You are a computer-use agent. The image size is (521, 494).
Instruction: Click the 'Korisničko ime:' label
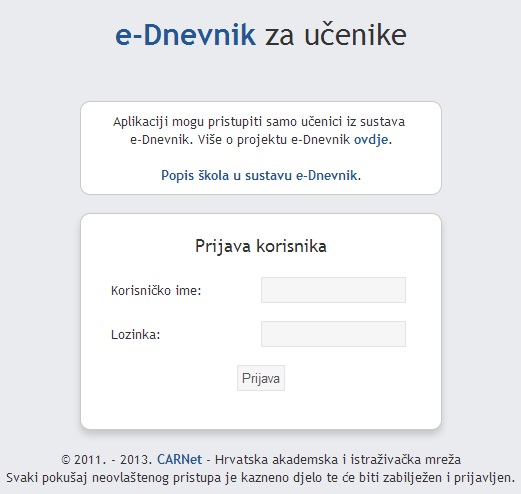pos(156,290)
